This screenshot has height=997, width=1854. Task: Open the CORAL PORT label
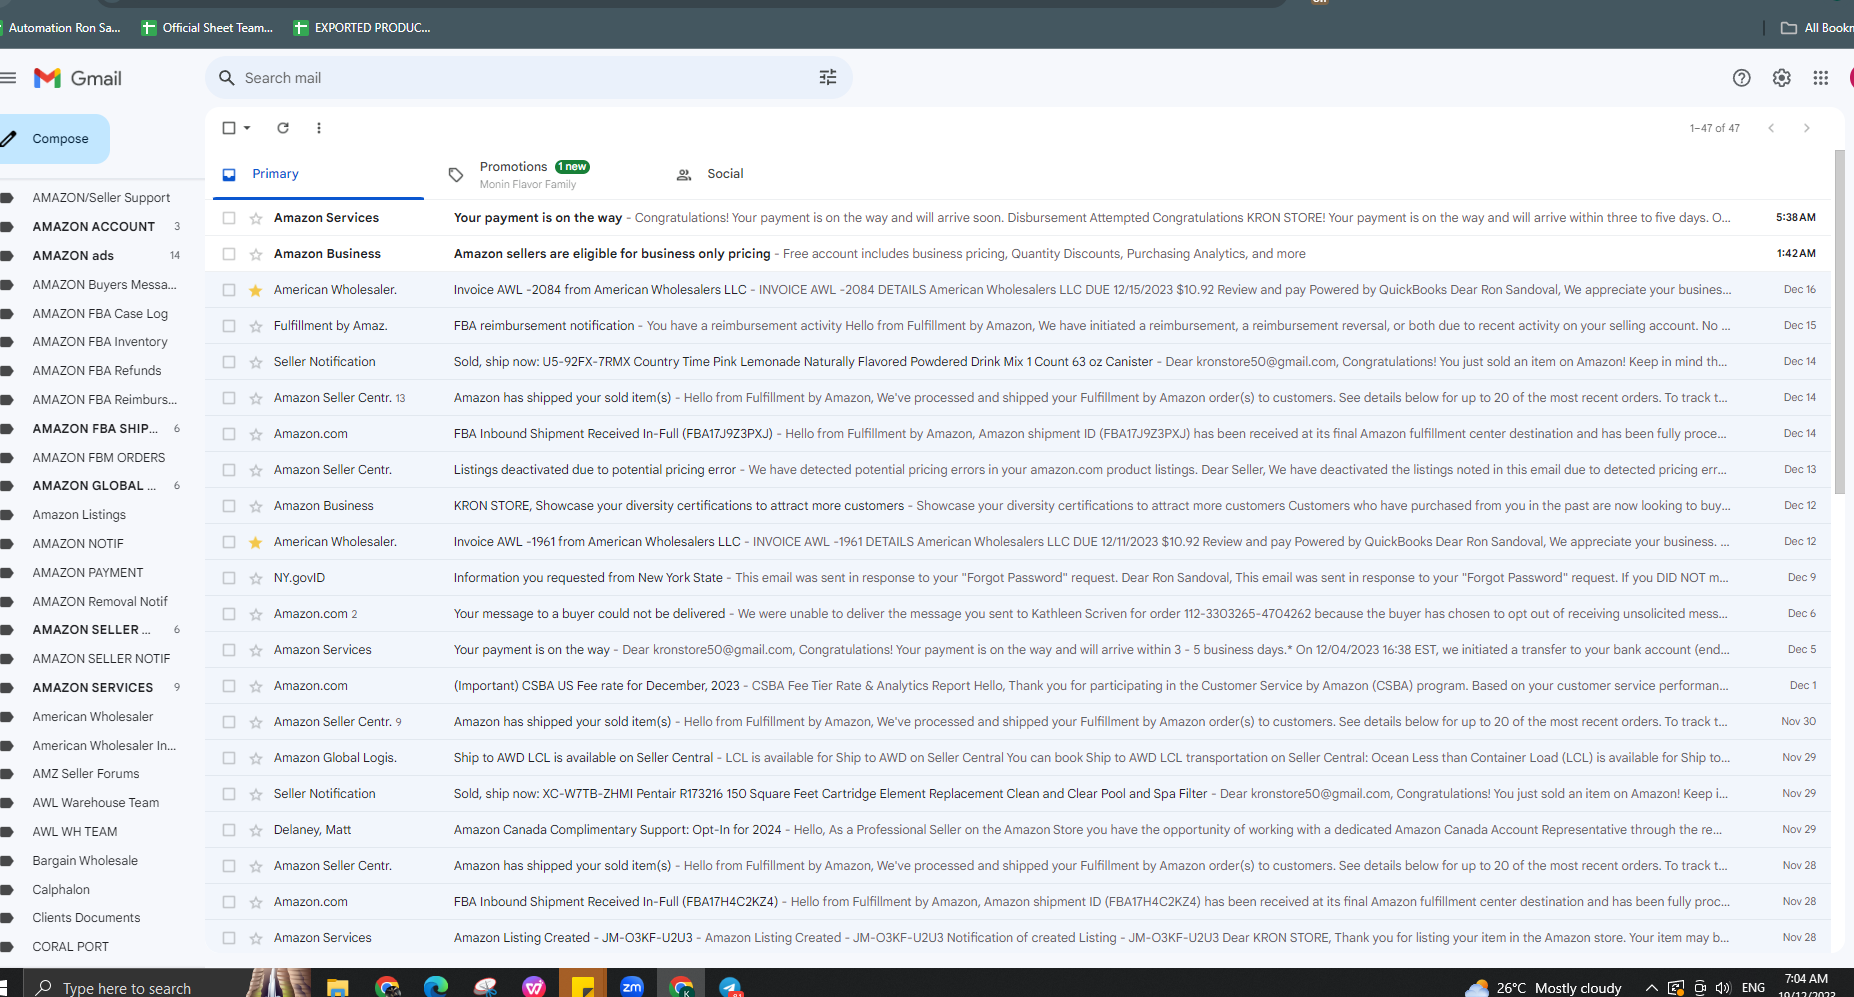(x=70, y=947)
